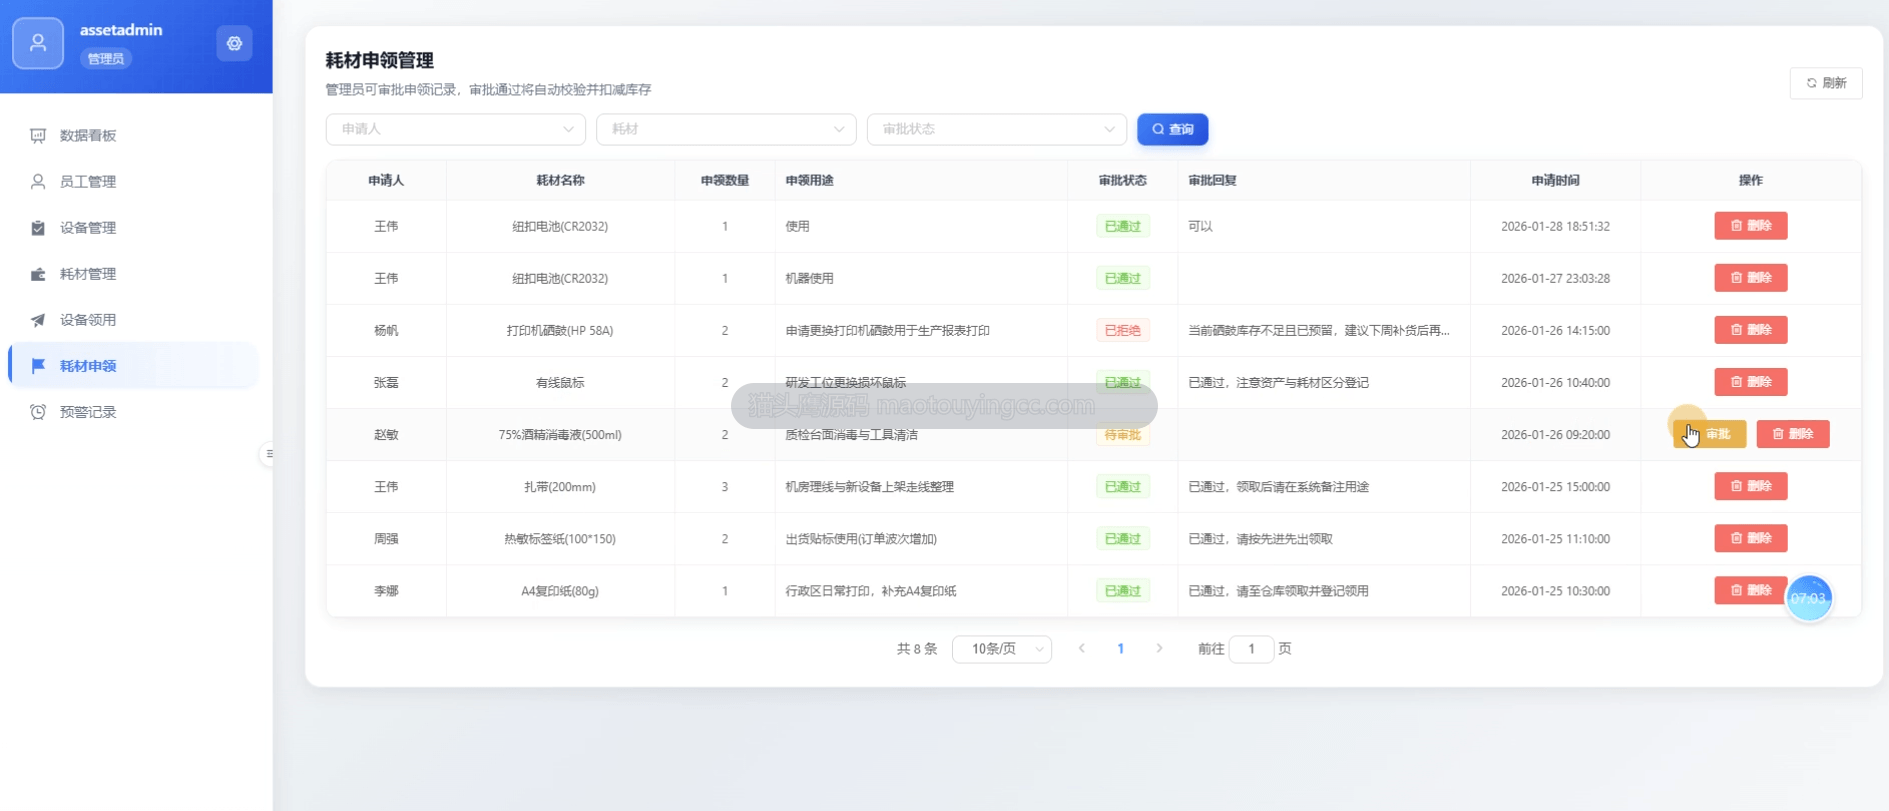1889x811 pixels.
Task: Click the 耗材申领 flag icon
Action: click(38, 365)
